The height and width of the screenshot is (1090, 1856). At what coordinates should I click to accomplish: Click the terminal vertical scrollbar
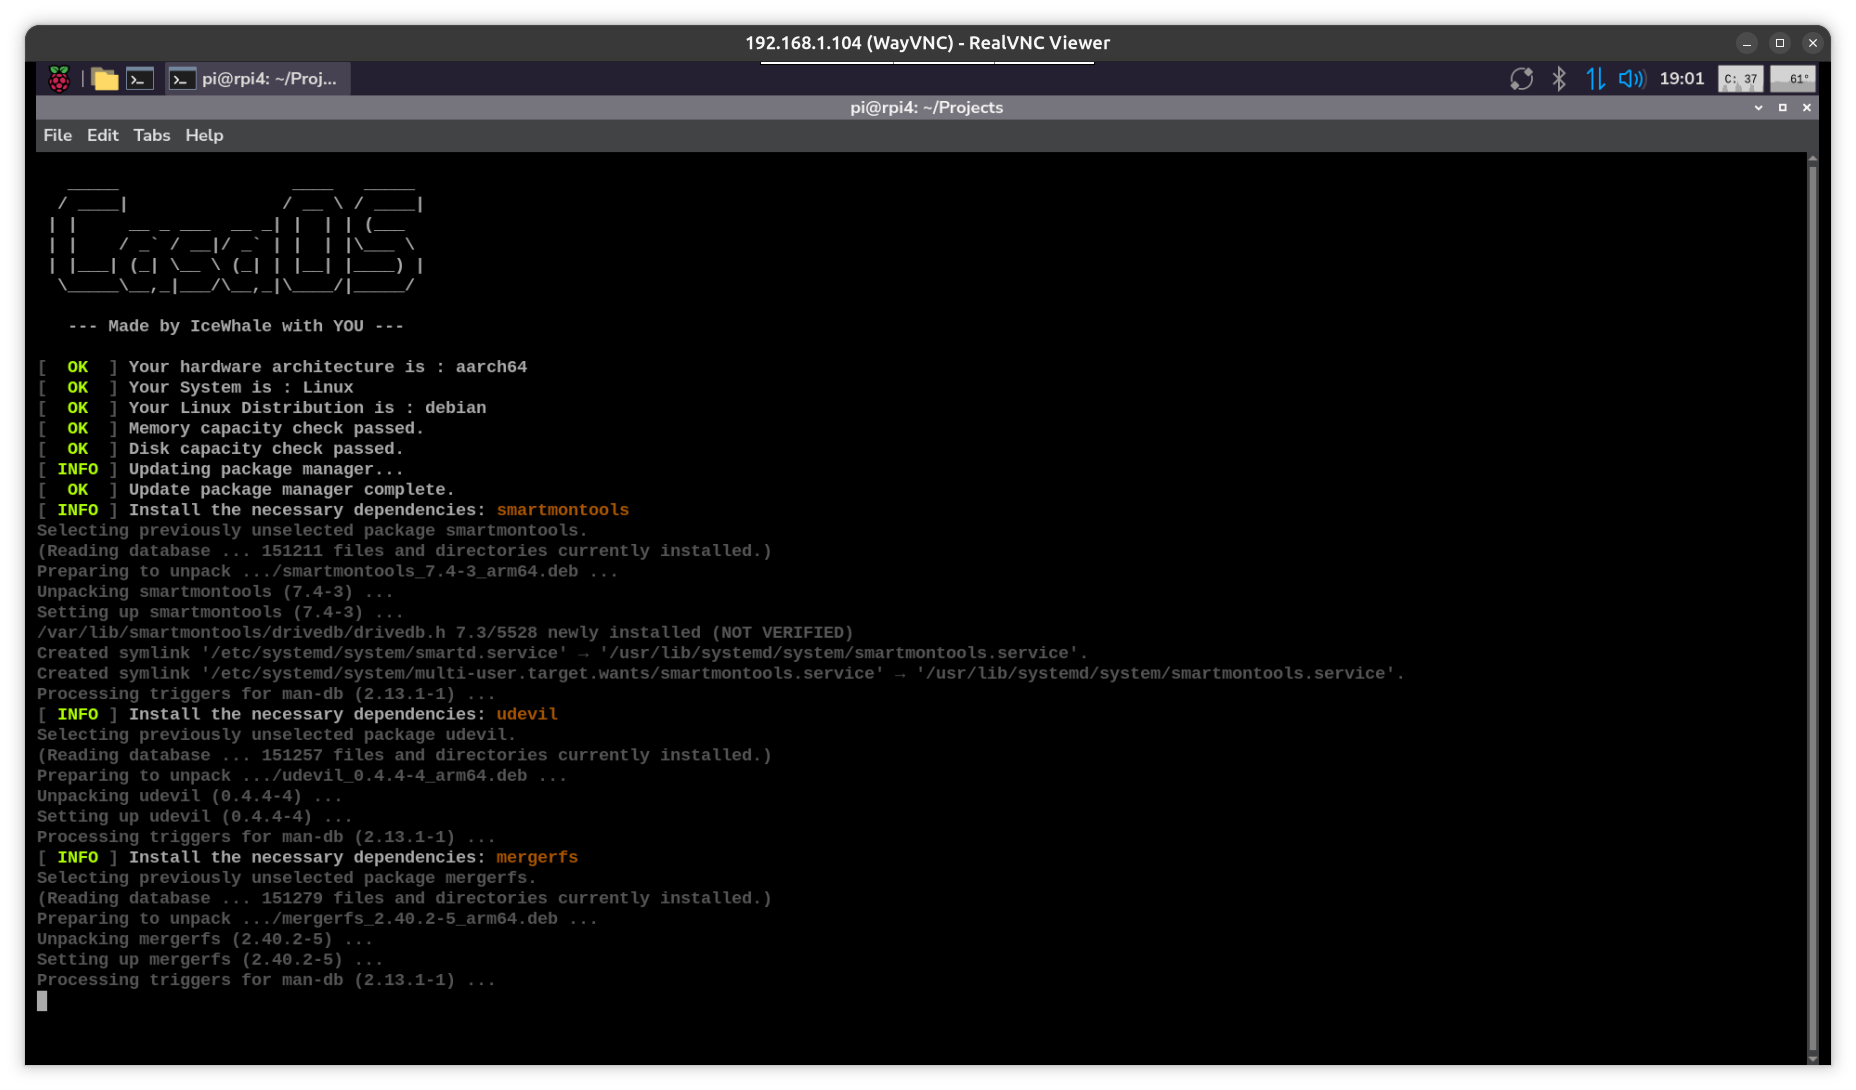[1812, 600]
